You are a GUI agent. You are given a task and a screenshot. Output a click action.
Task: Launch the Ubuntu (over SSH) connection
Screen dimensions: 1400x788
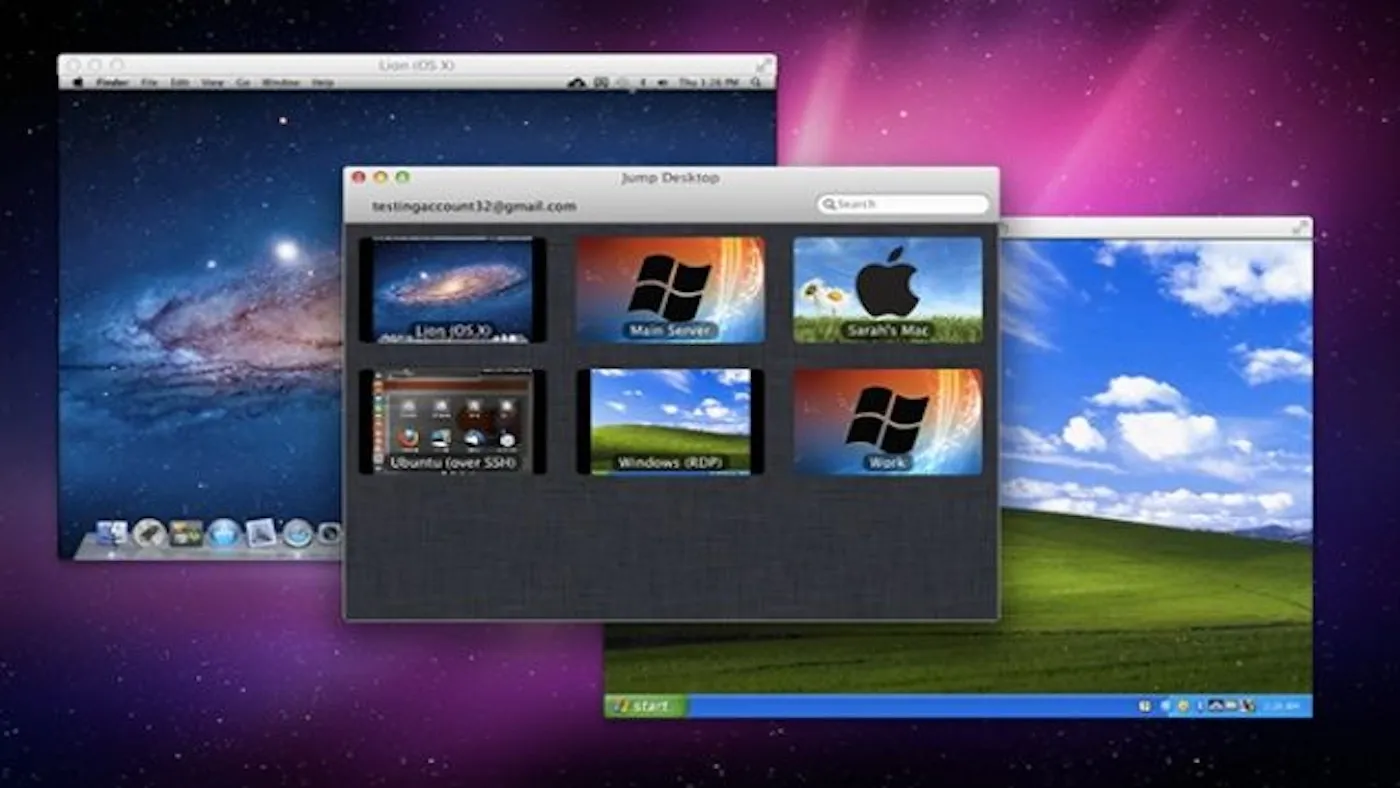455,420
